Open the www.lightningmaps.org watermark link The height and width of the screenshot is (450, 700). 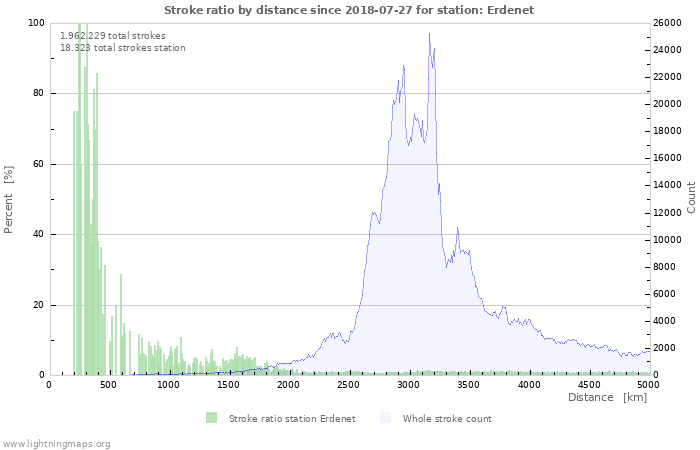coord(56,443)
